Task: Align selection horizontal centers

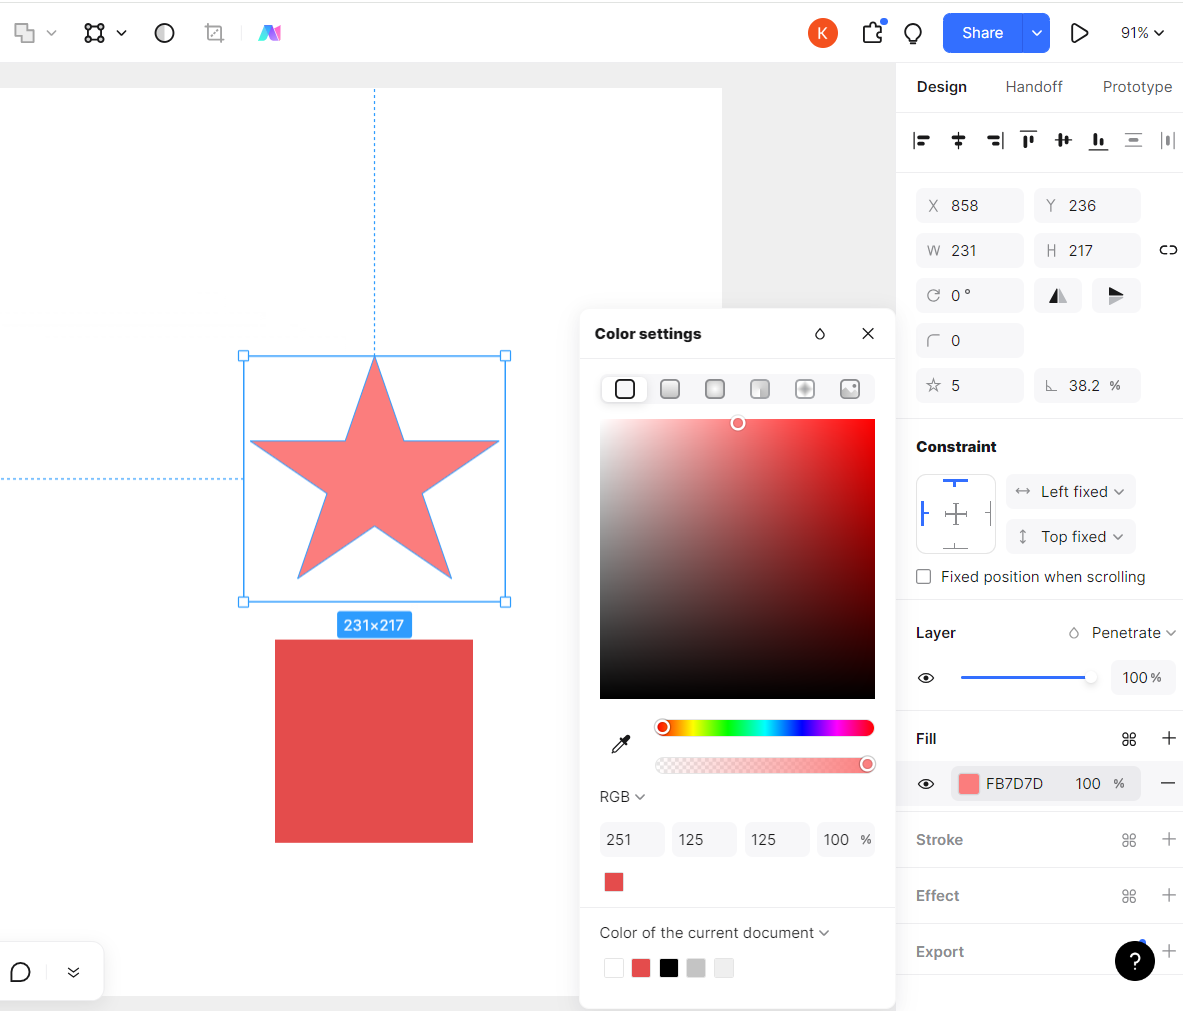Action: click(958, 140)
